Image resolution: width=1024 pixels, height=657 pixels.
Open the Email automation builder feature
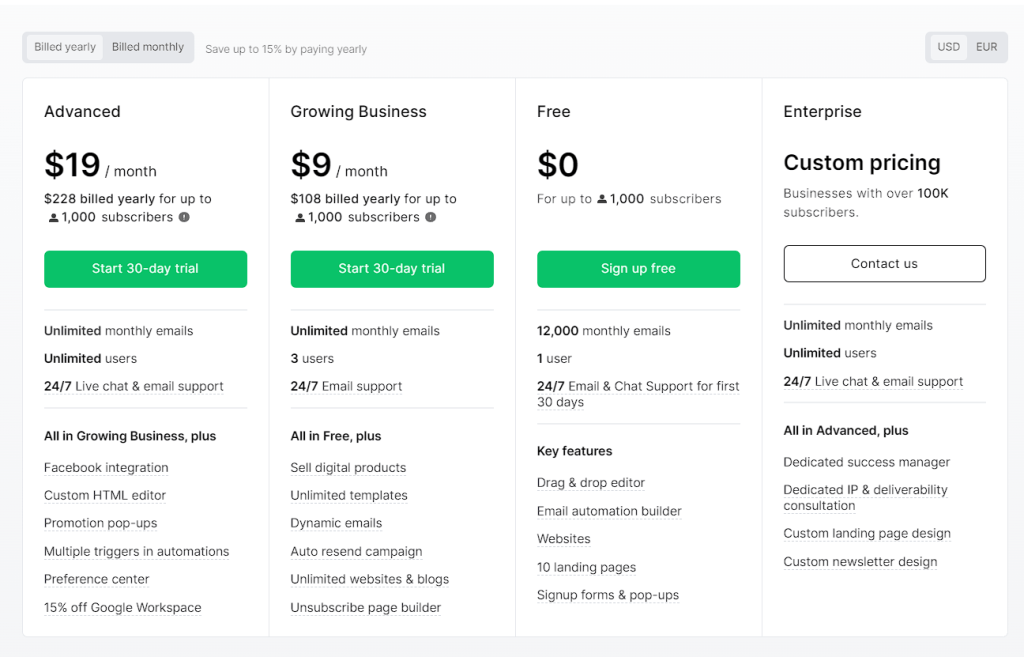[609, 510]
